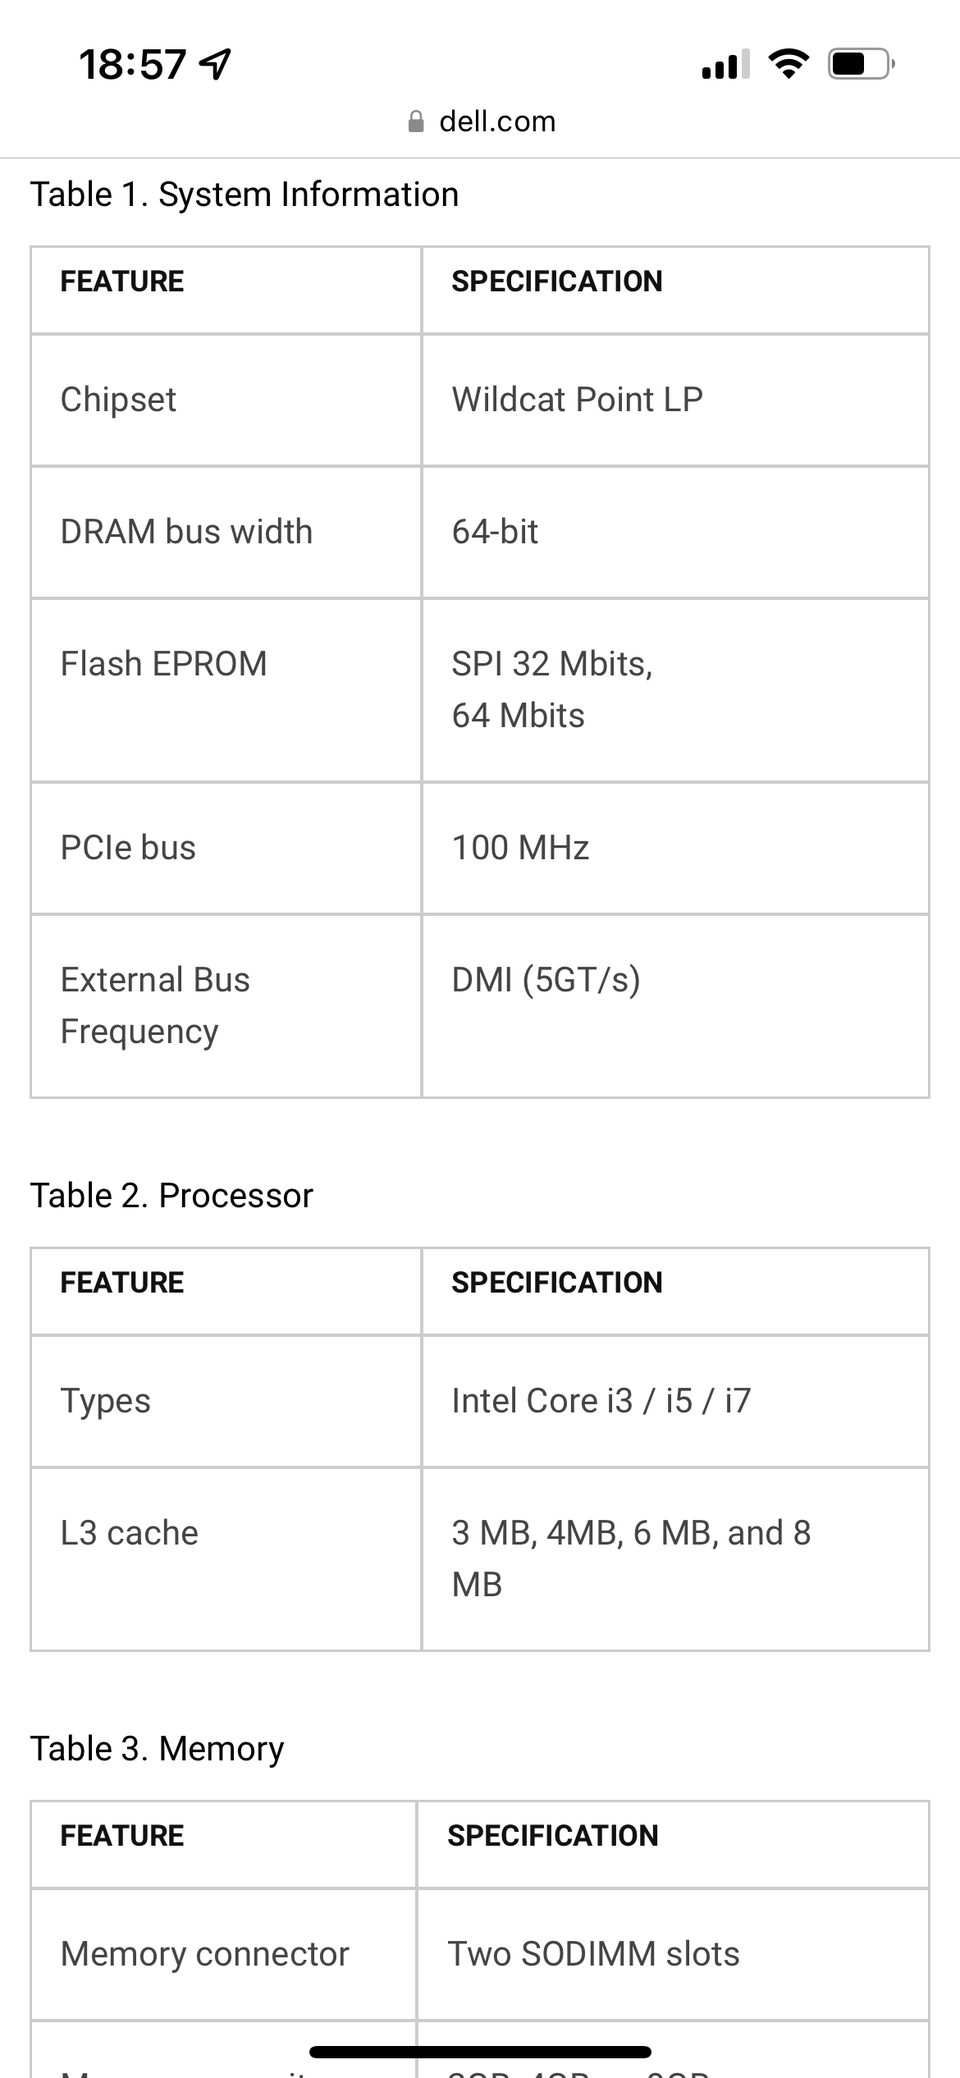
Task: Tap the padlock icon beside dell.com
Action: (416, 122)
